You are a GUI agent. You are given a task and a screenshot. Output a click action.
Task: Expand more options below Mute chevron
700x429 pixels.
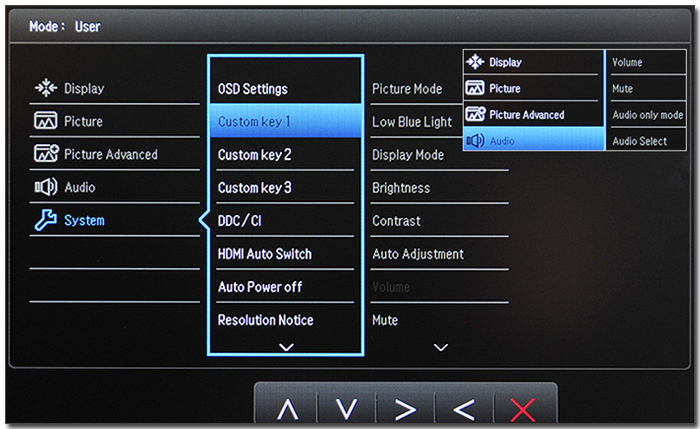coord(441,347)
